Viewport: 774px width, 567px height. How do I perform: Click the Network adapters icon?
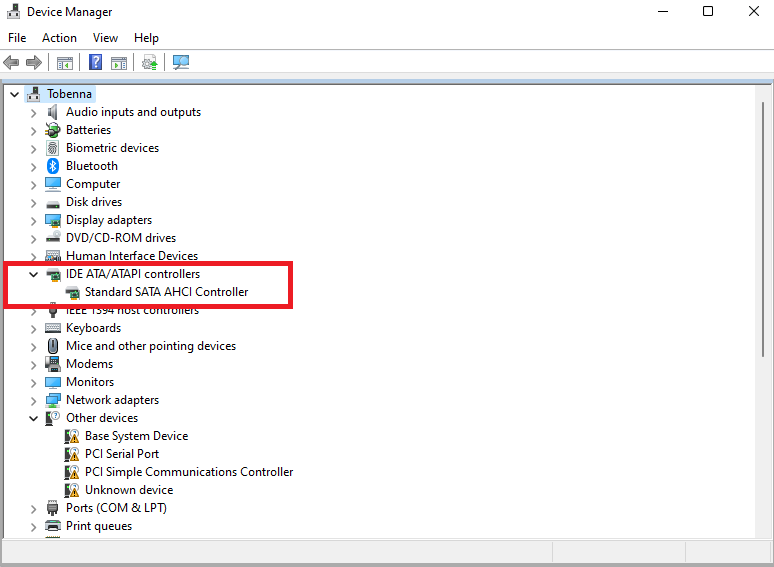pyautogui.click(x=53, y=400)
